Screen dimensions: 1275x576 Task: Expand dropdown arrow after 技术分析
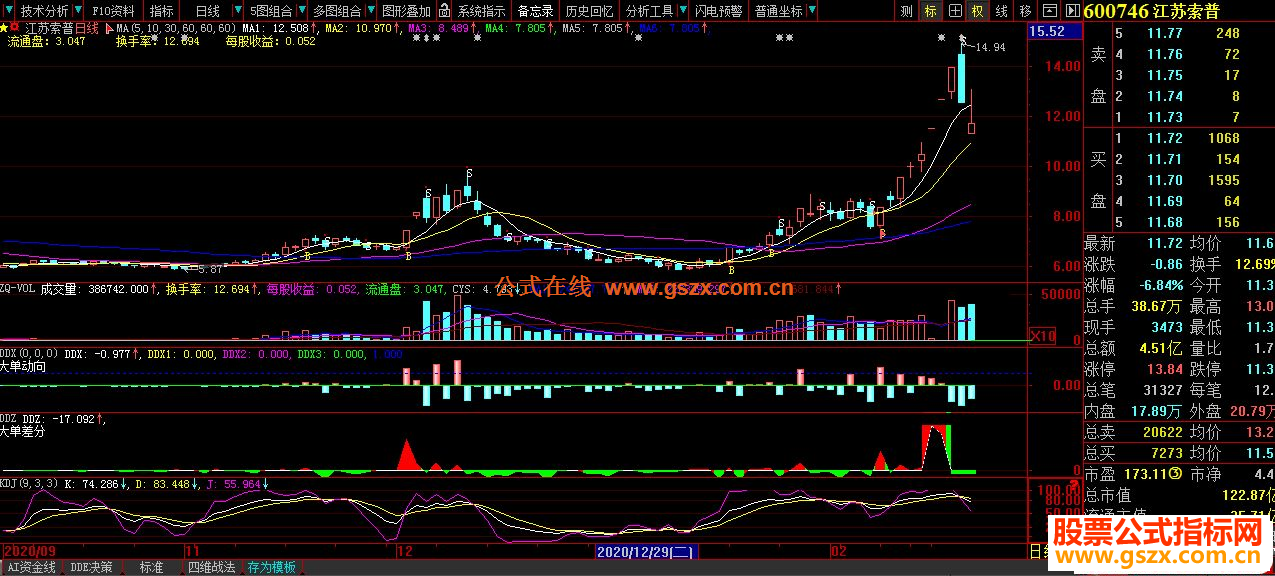[79, 10]
